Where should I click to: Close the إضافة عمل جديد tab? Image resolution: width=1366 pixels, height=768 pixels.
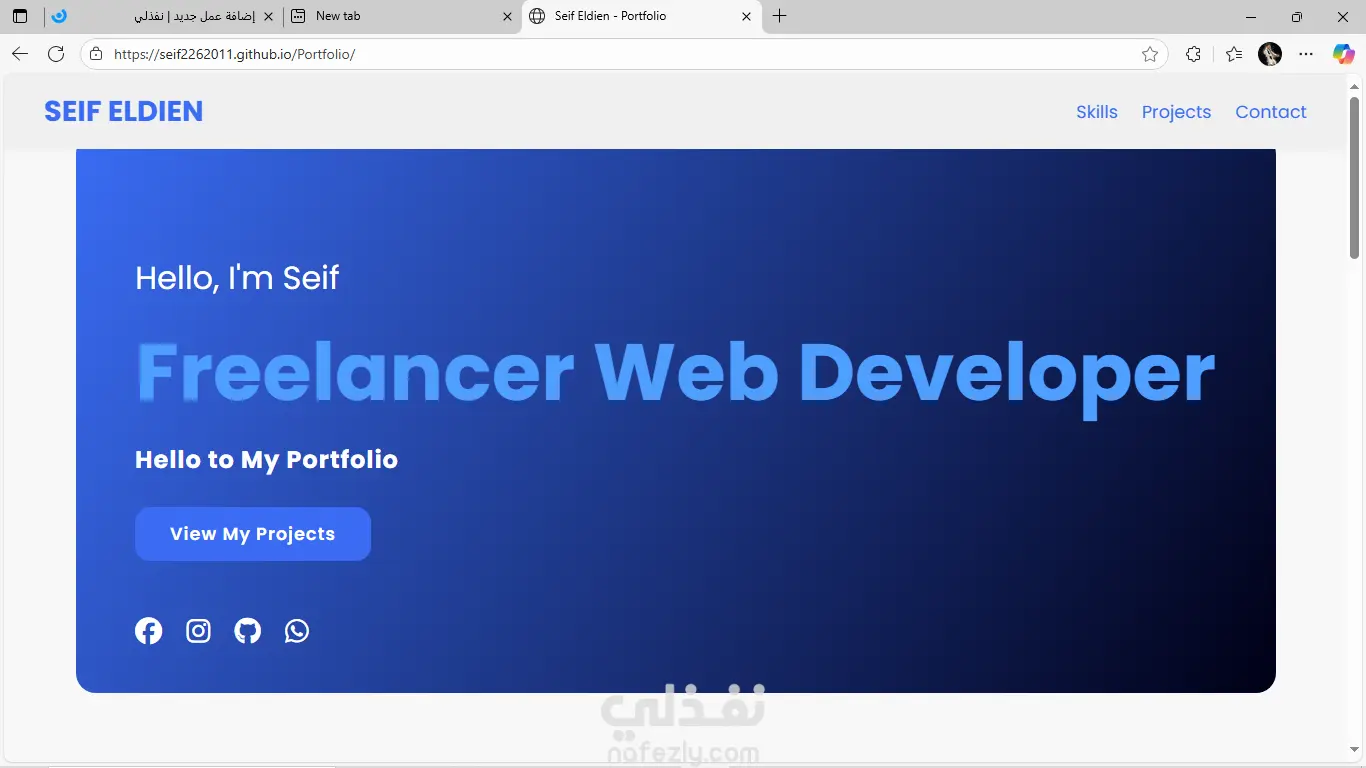pos(268,16)
